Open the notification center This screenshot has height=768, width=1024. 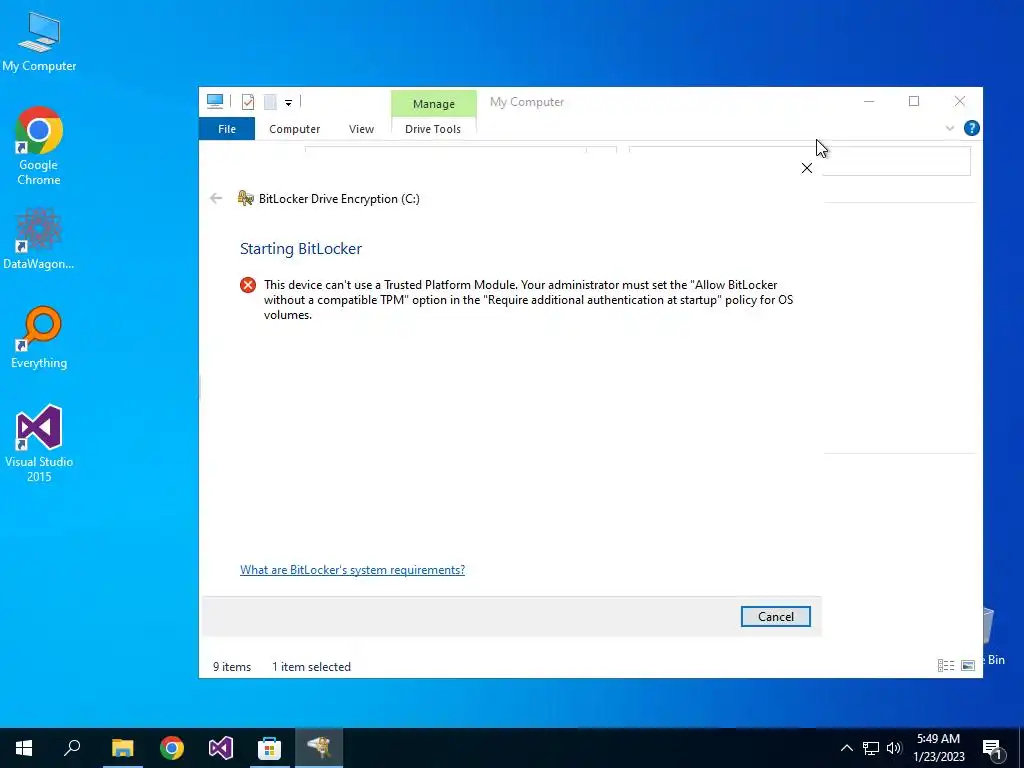[x=992, y=749]
